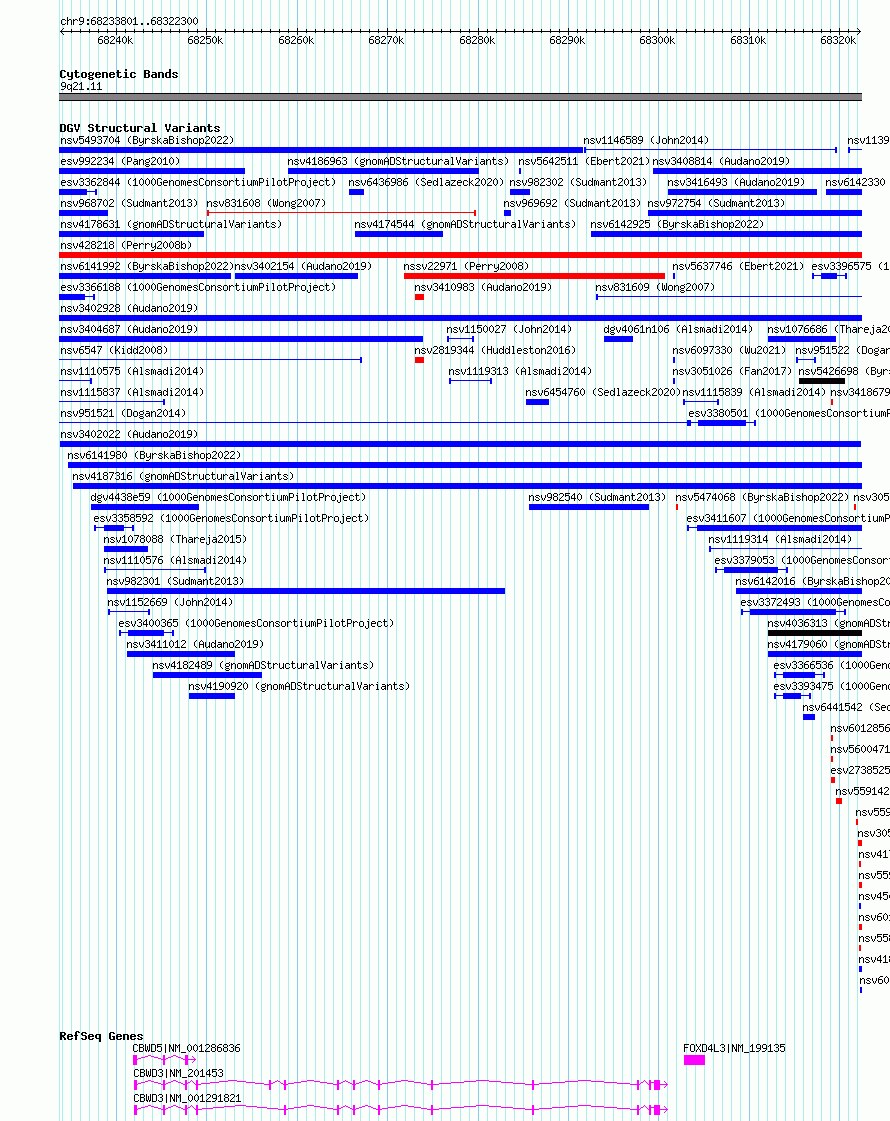Open nsv3408814 (Audano2019) variant label
Screen dimensions: 890x1121
click(x=721, y=161)
